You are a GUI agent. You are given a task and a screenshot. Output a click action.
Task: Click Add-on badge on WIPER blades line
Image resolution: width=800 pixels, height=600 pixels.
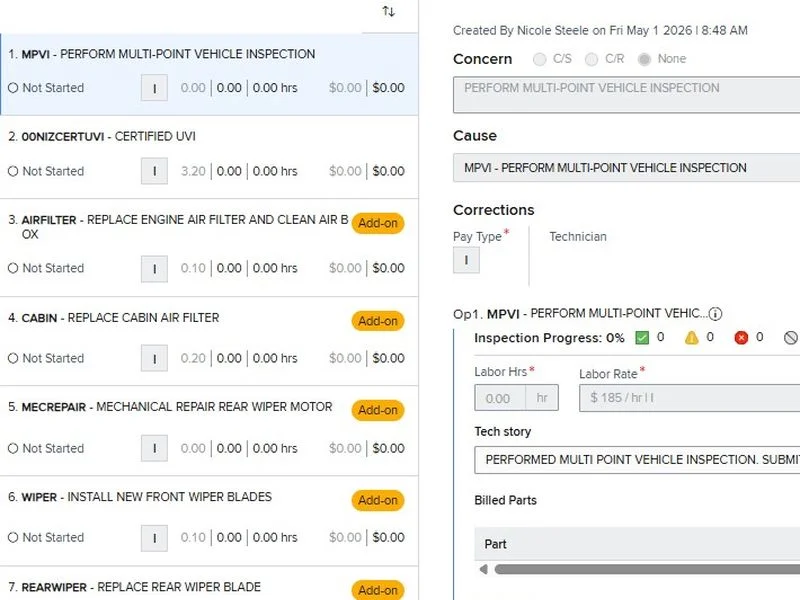378,501
